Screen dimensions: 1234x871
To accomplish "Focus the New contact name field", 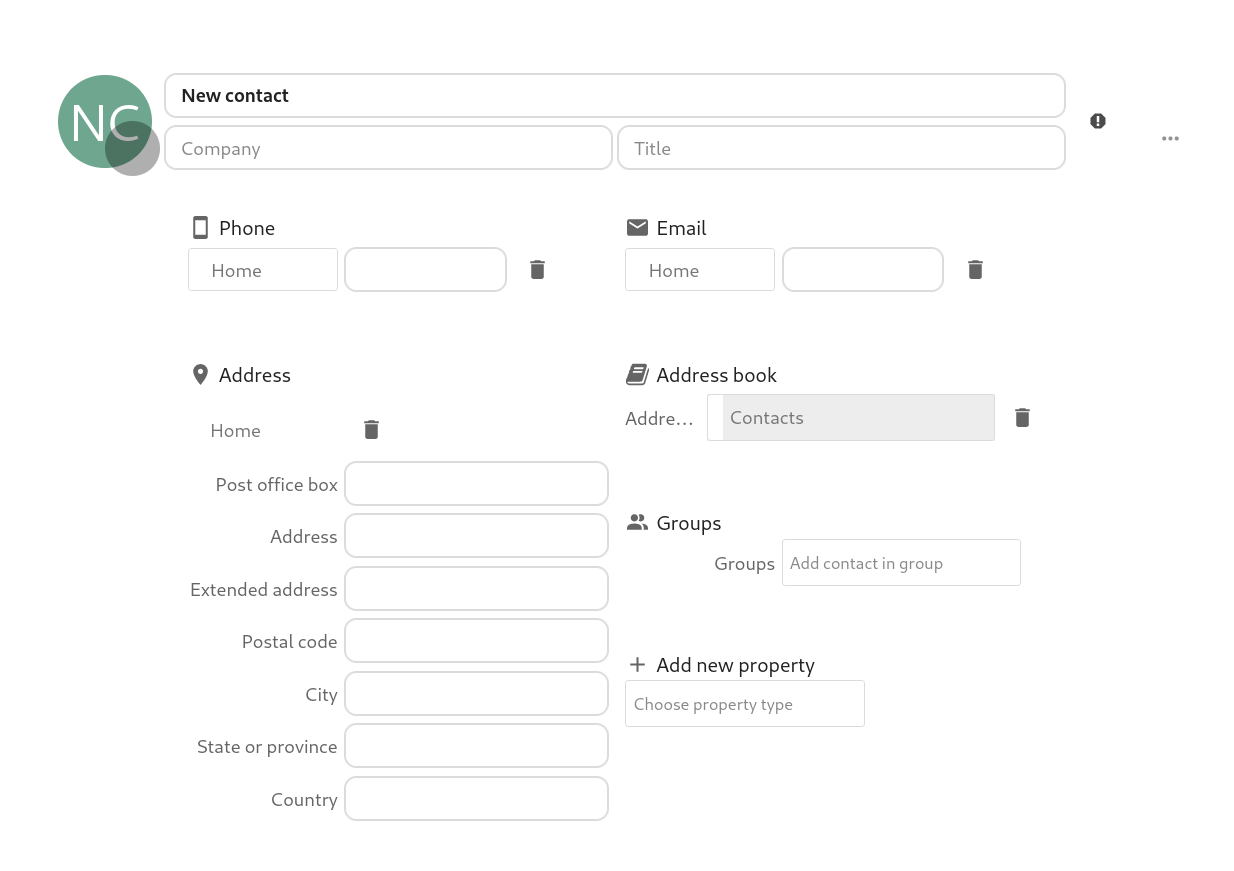I will point(615,96).
